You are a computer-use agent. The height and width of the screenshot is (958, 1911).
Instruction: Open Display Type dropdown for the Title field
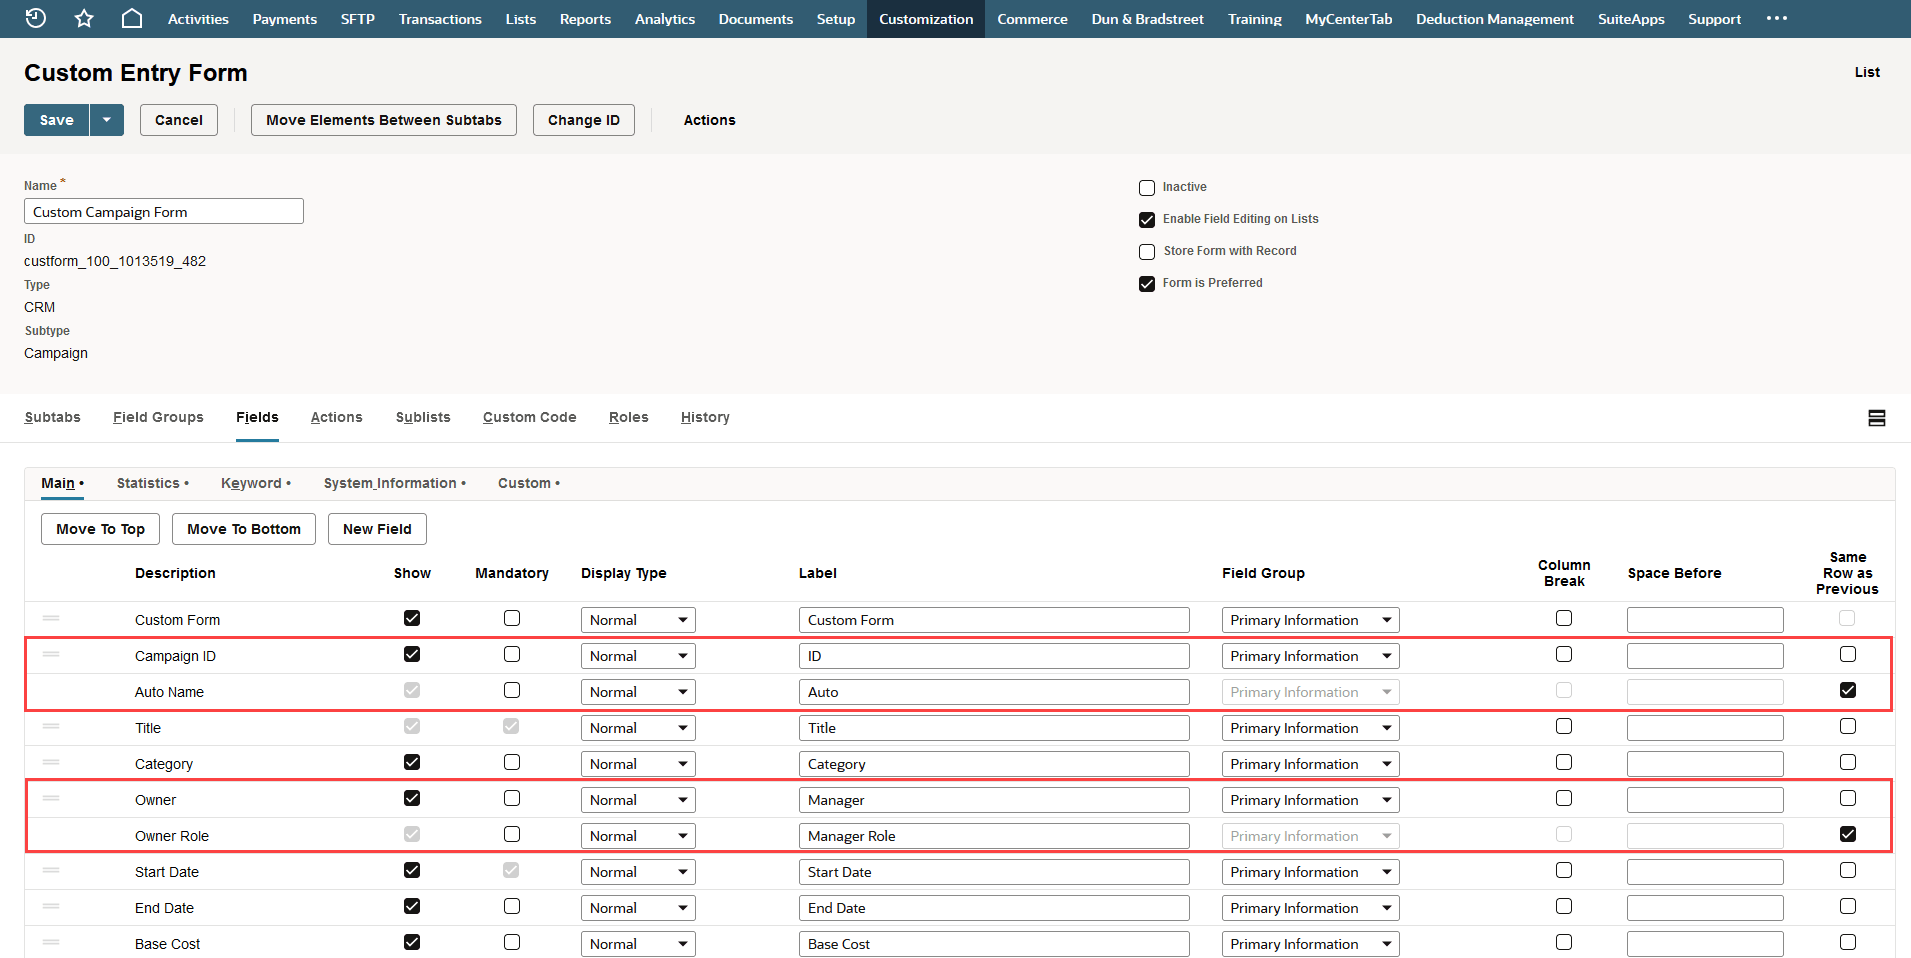[x=637, y=727]
